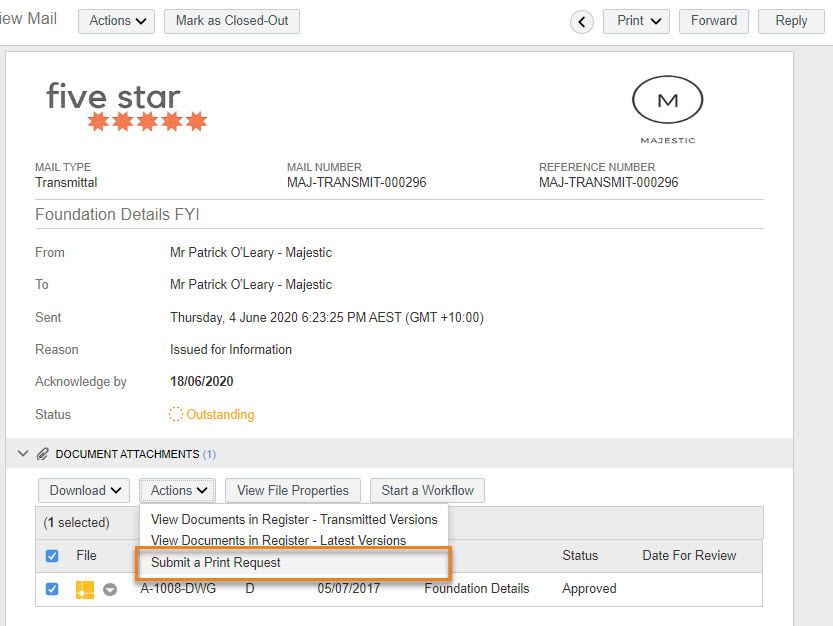833x626 pixels.
Task: Choose View Documents in Register - Latest Versions
Action: point(278,540)
